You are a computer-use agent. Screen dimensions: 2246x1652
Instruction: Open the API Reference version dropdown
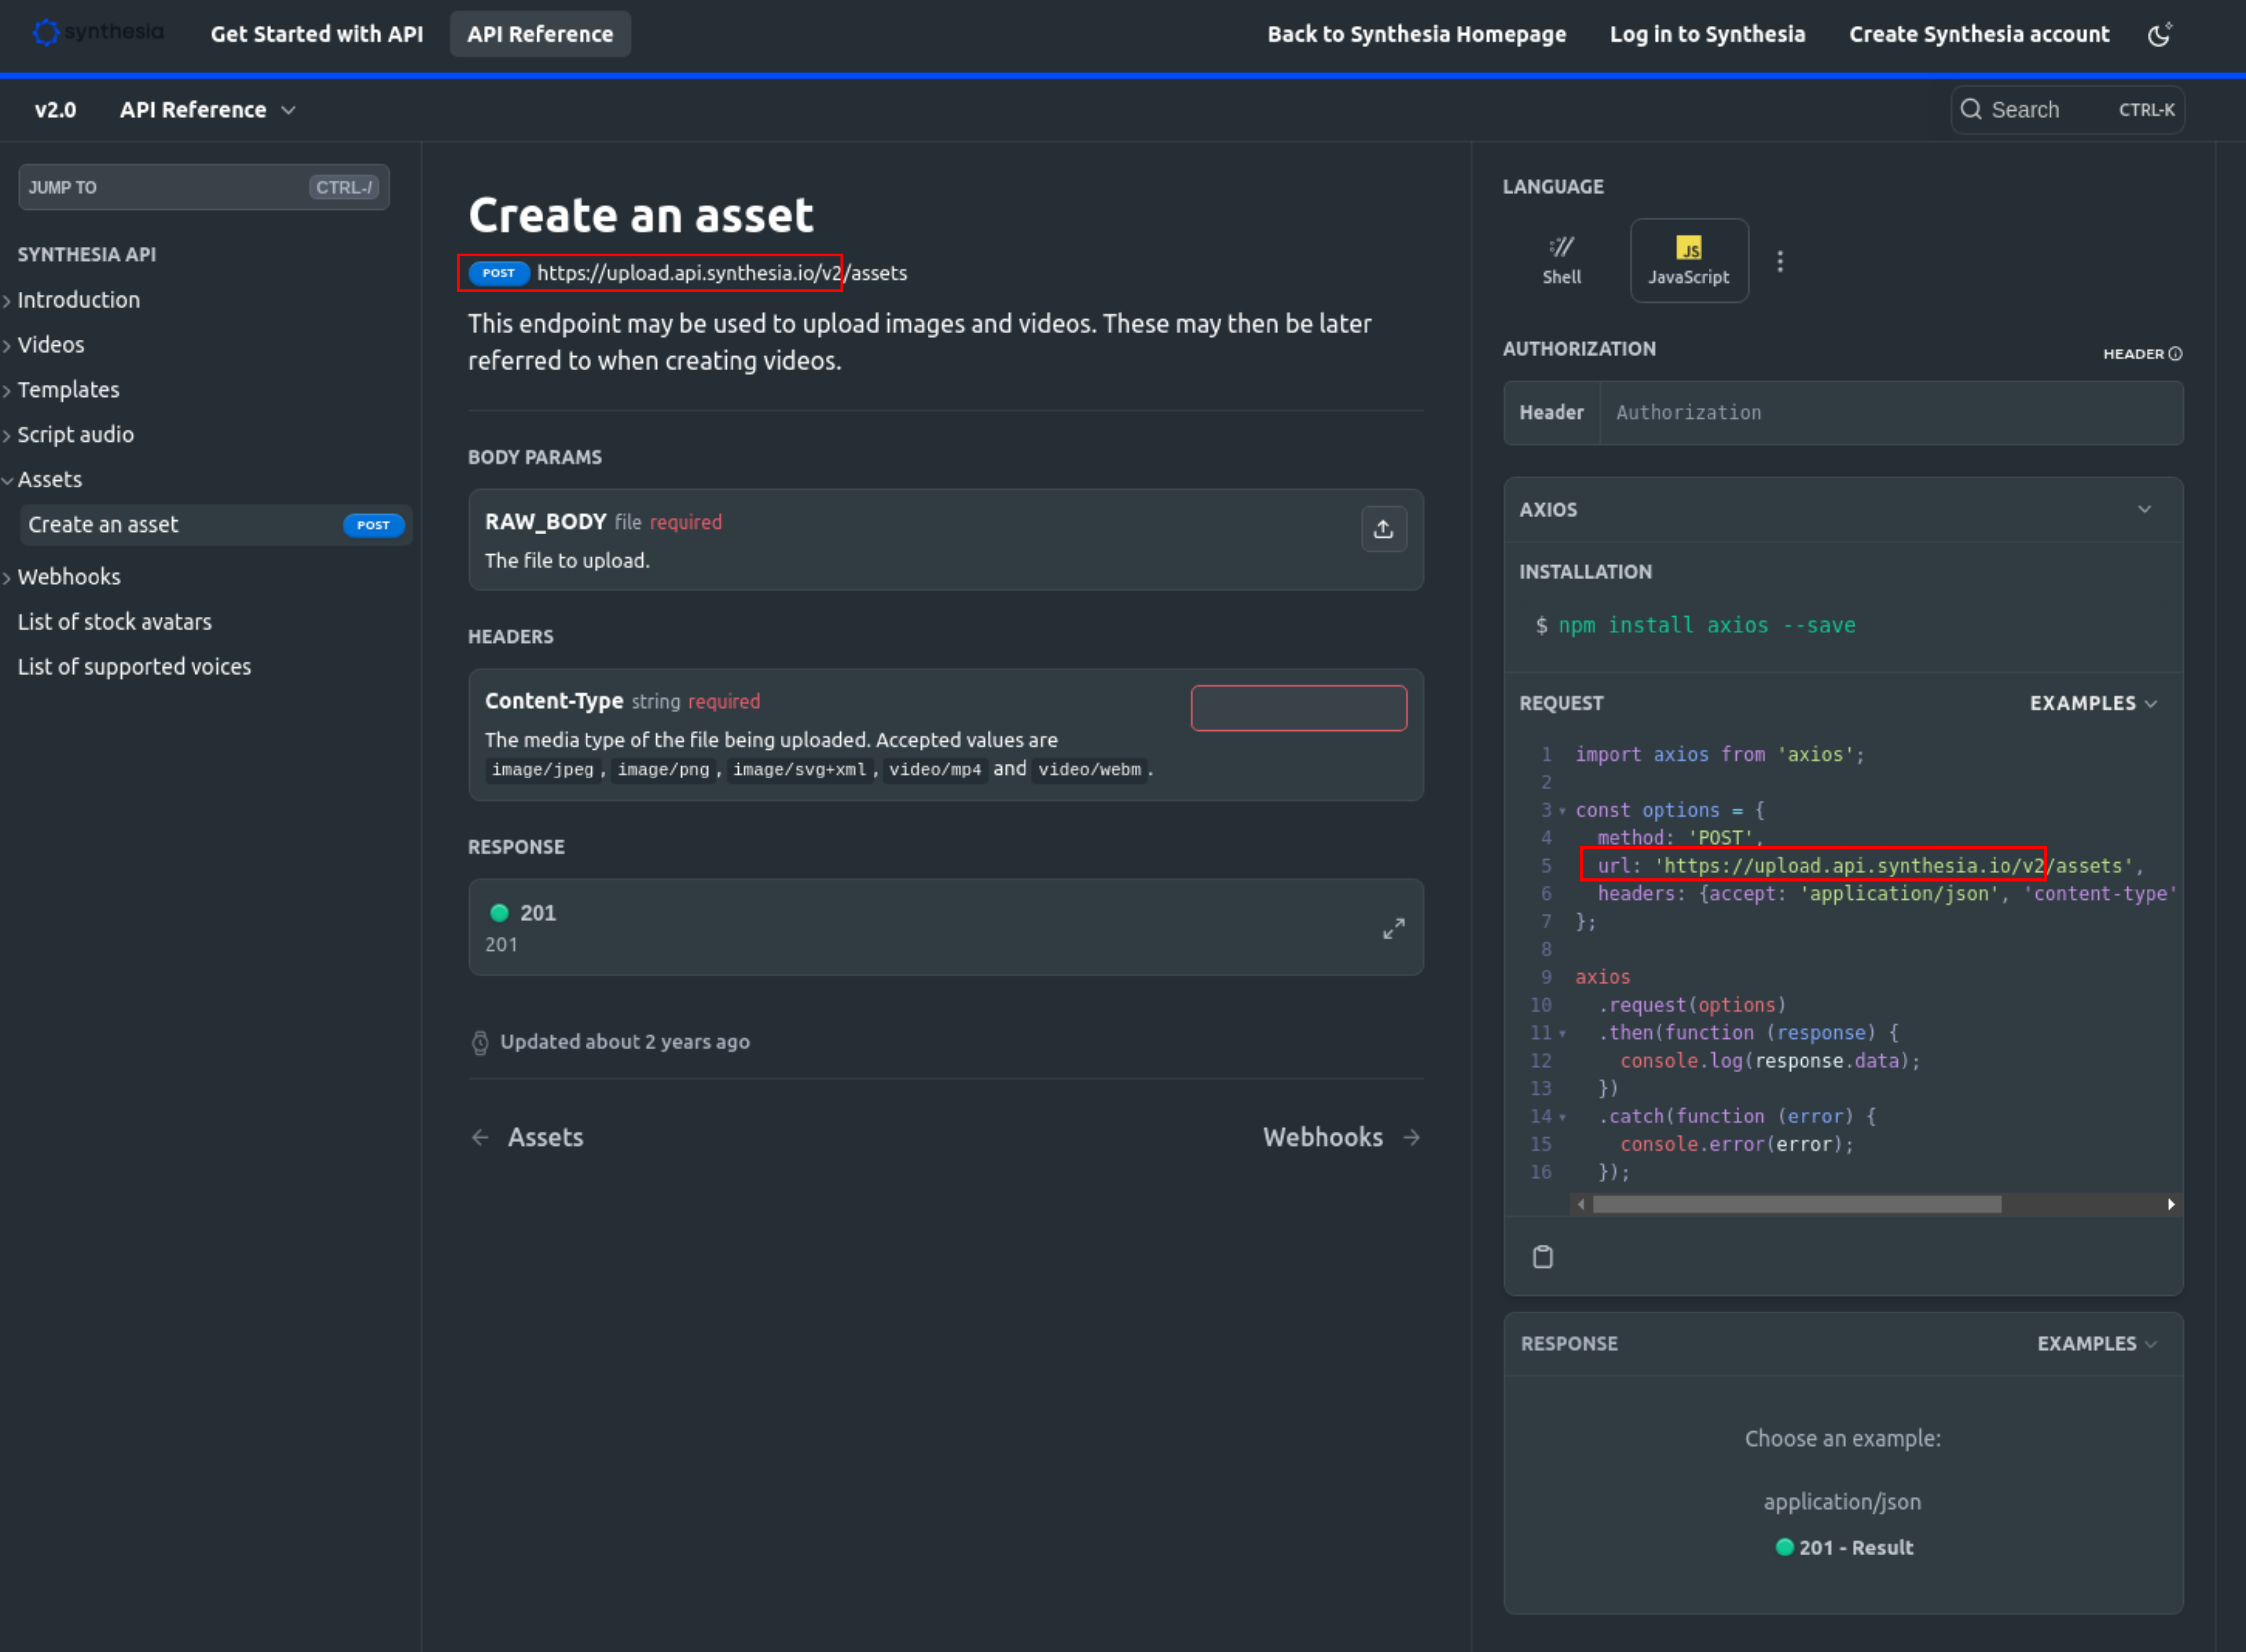point(207,110)
